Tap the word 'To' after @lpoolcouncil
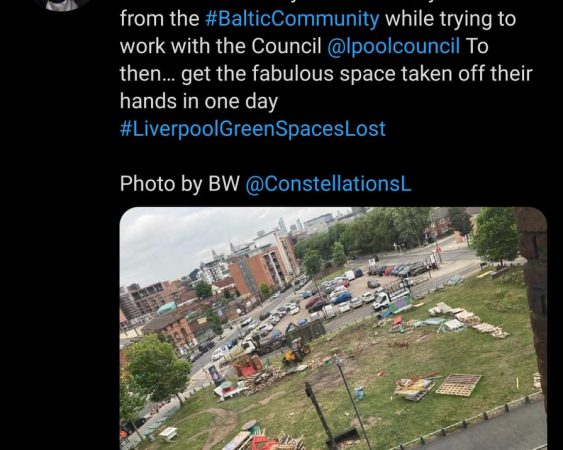Viewport: 563px width, 450px height. (477, 46)
